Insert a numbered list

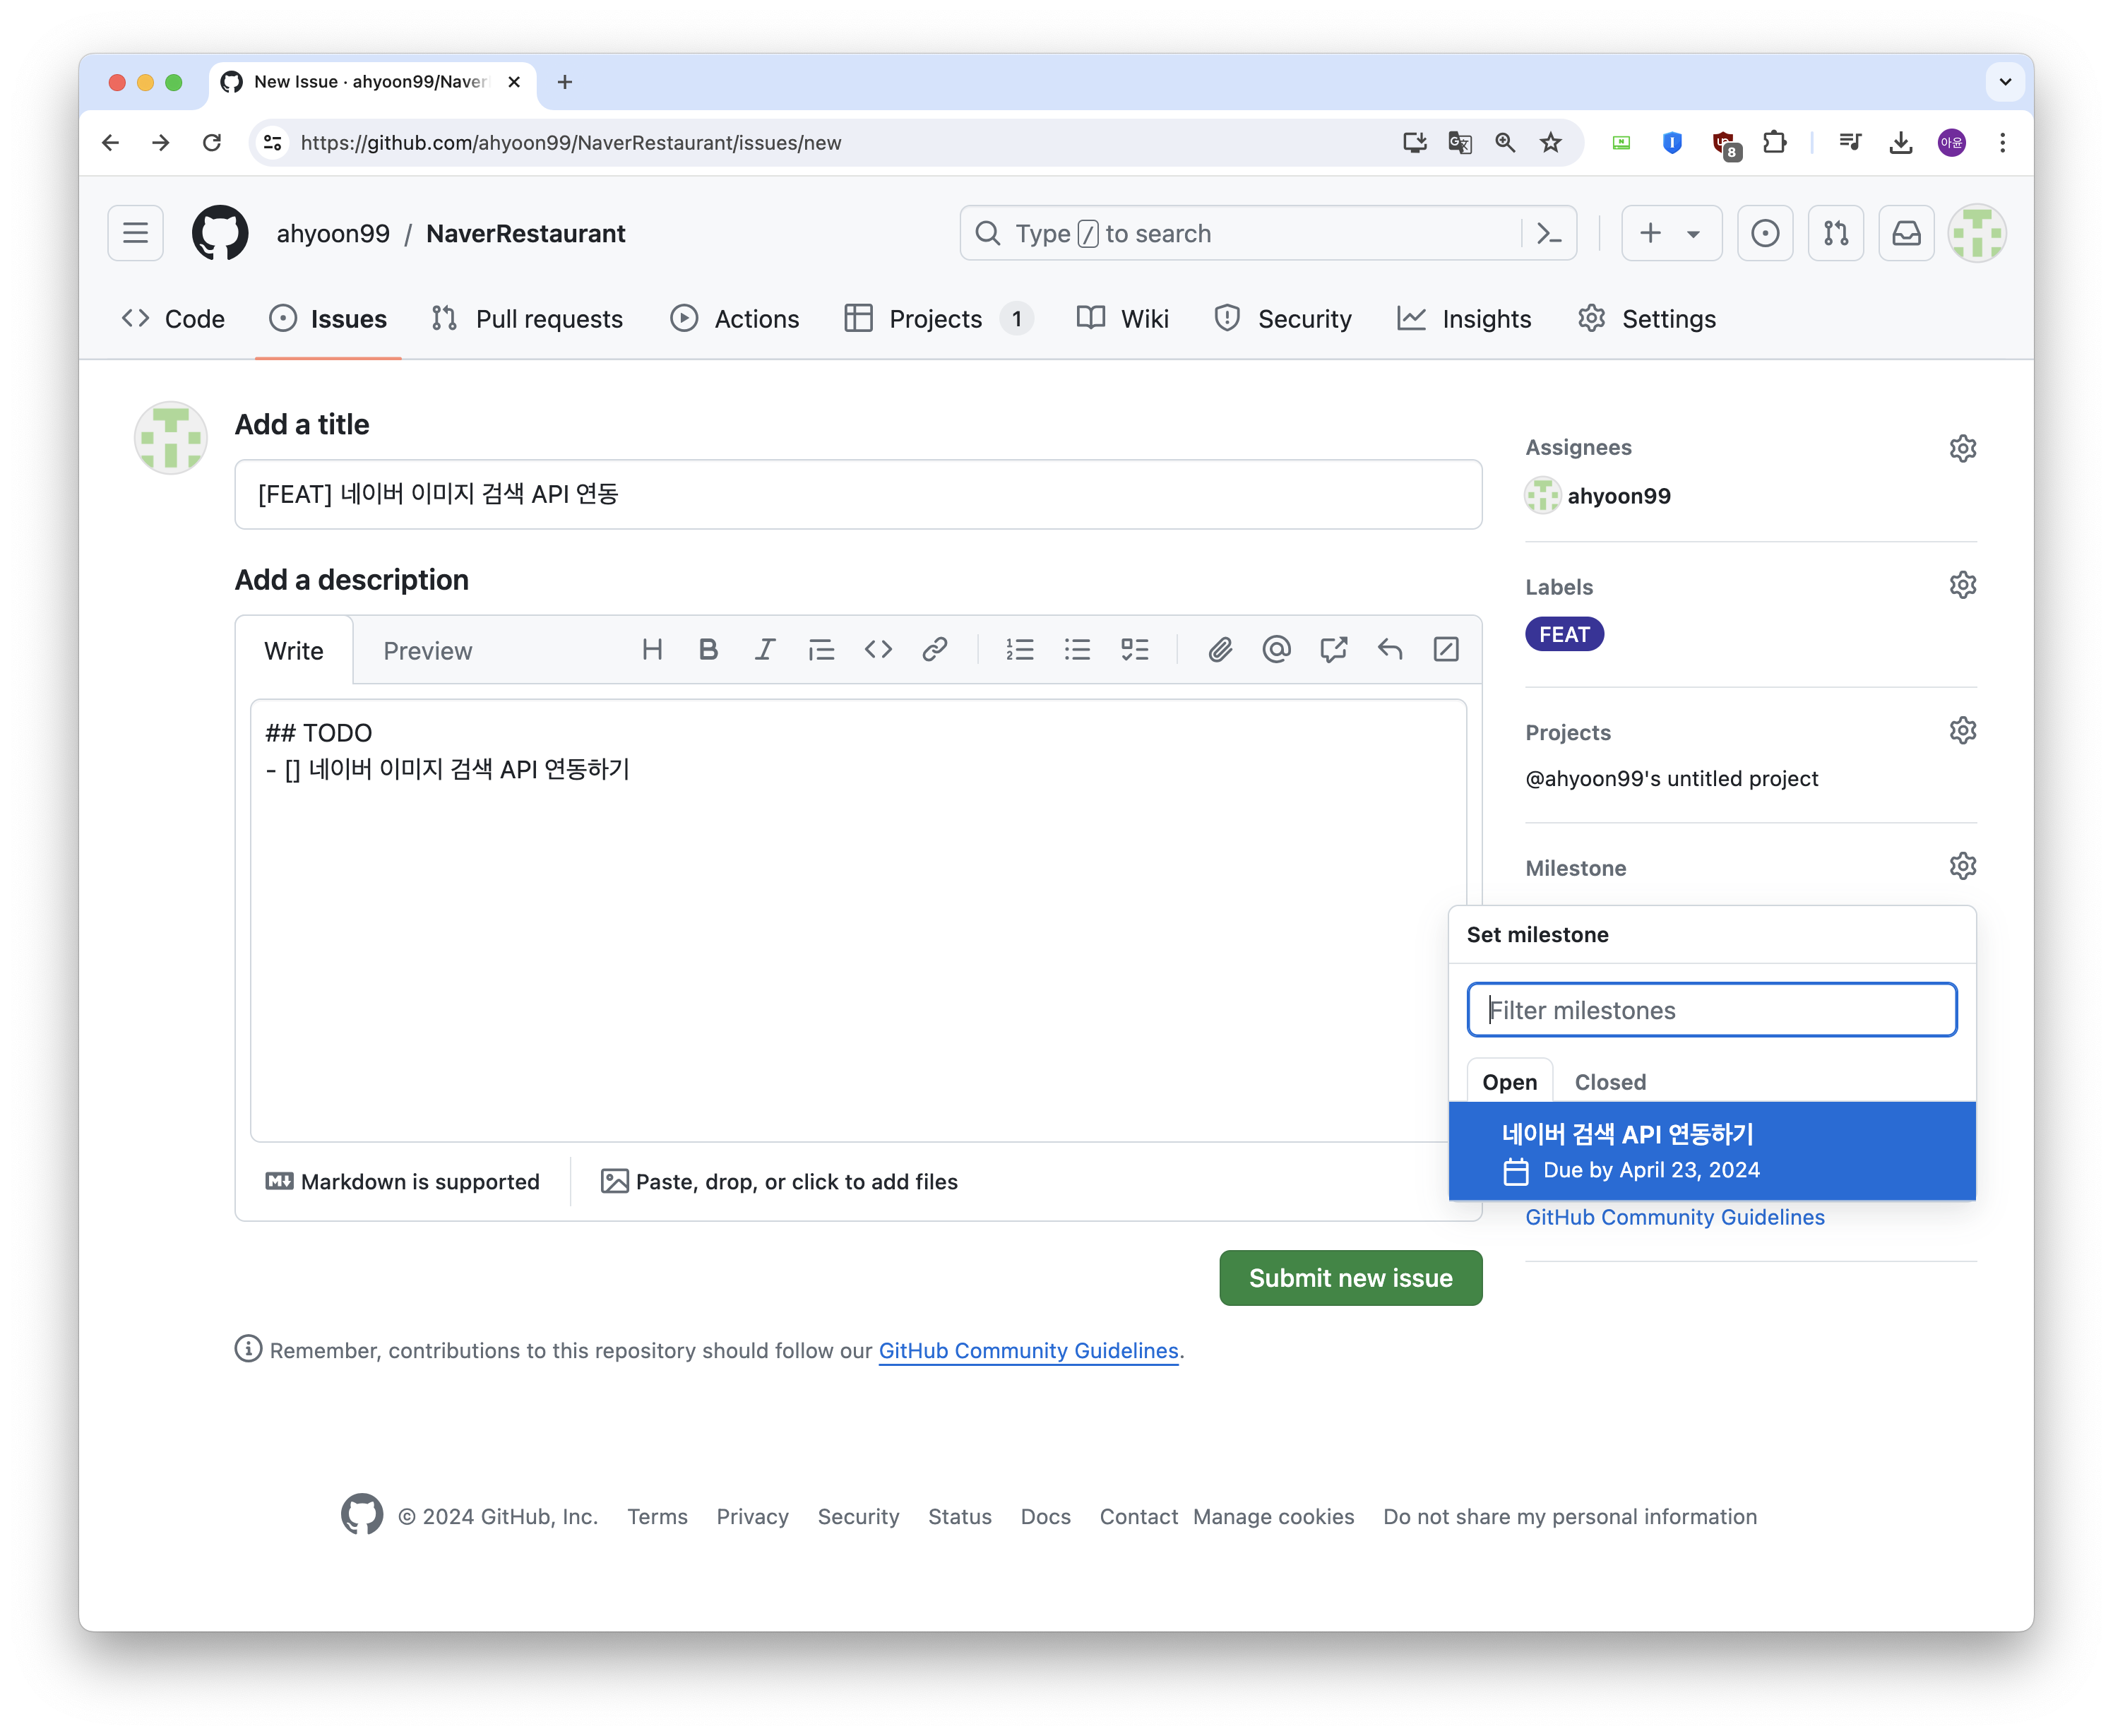(x=1020, y=650)
